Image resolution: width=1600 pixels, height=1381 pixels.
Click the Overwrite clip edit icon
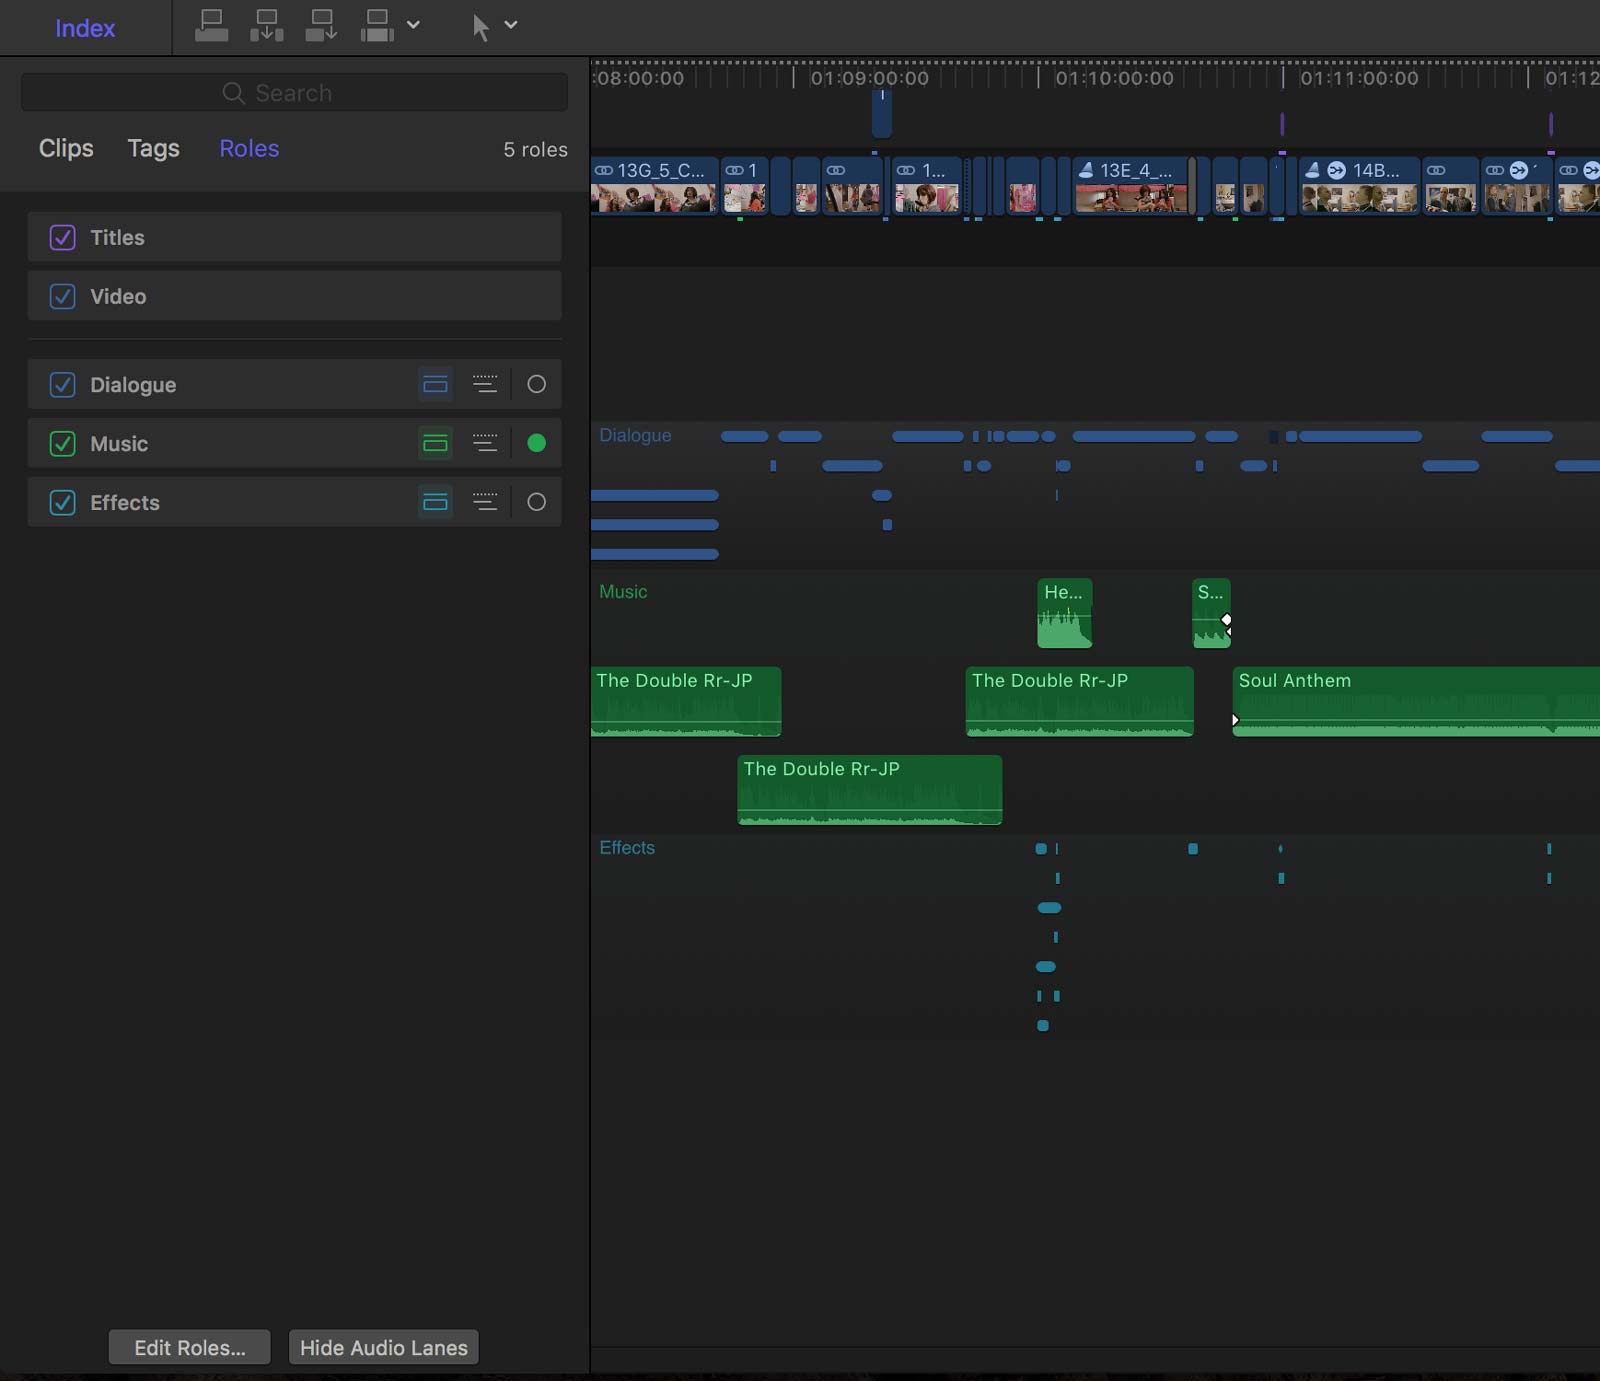377,26
